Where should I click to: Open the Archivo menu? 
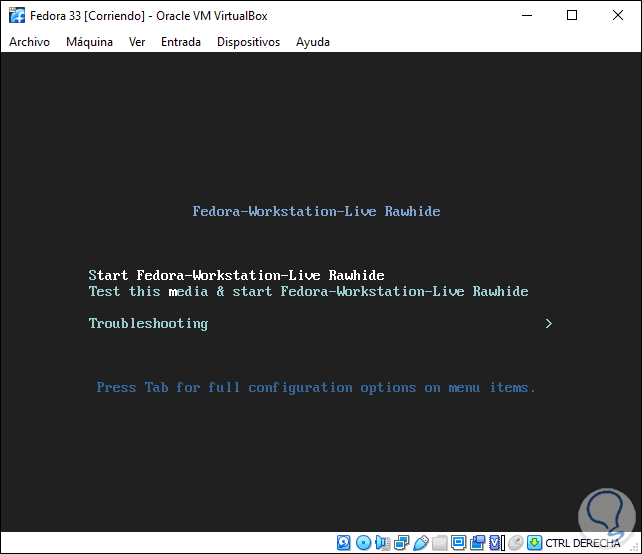[29, 42]
